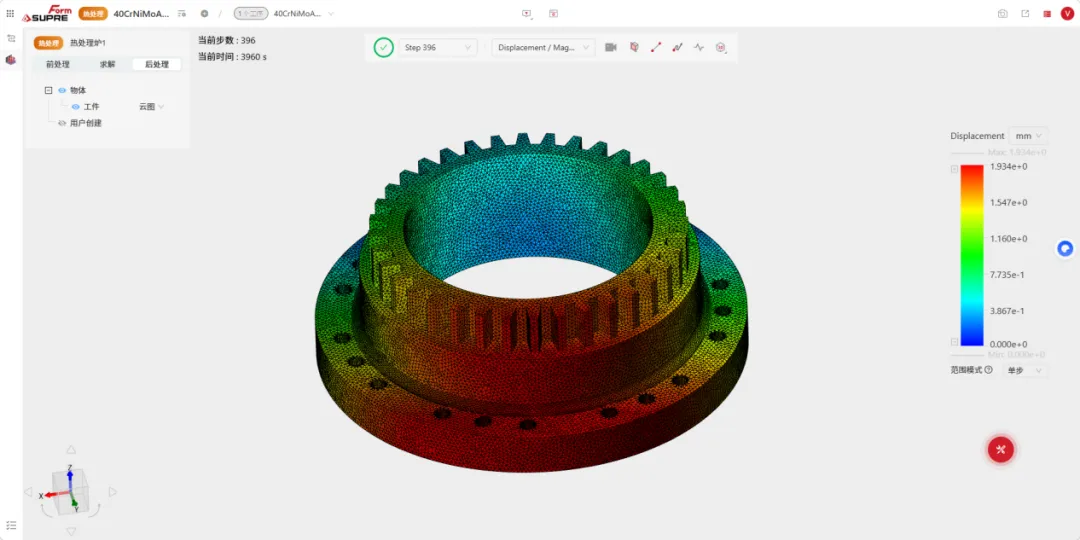Click the 7.735e-1 legend value
Screen dimensions: 1080x540
click(1007, 274)
